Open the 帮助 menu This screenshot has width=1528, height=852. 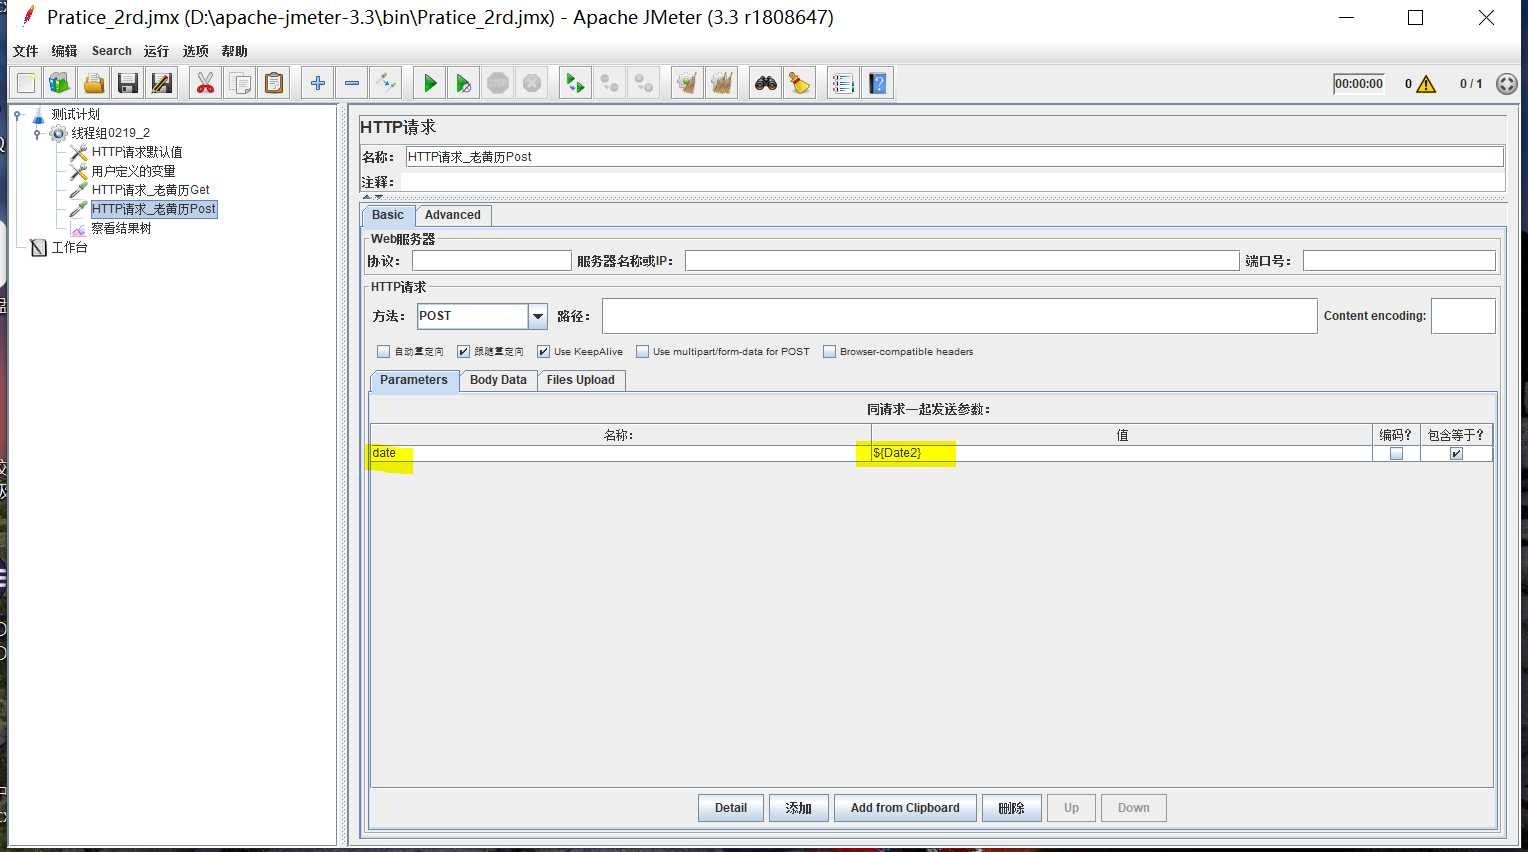[x=234, y=51]
